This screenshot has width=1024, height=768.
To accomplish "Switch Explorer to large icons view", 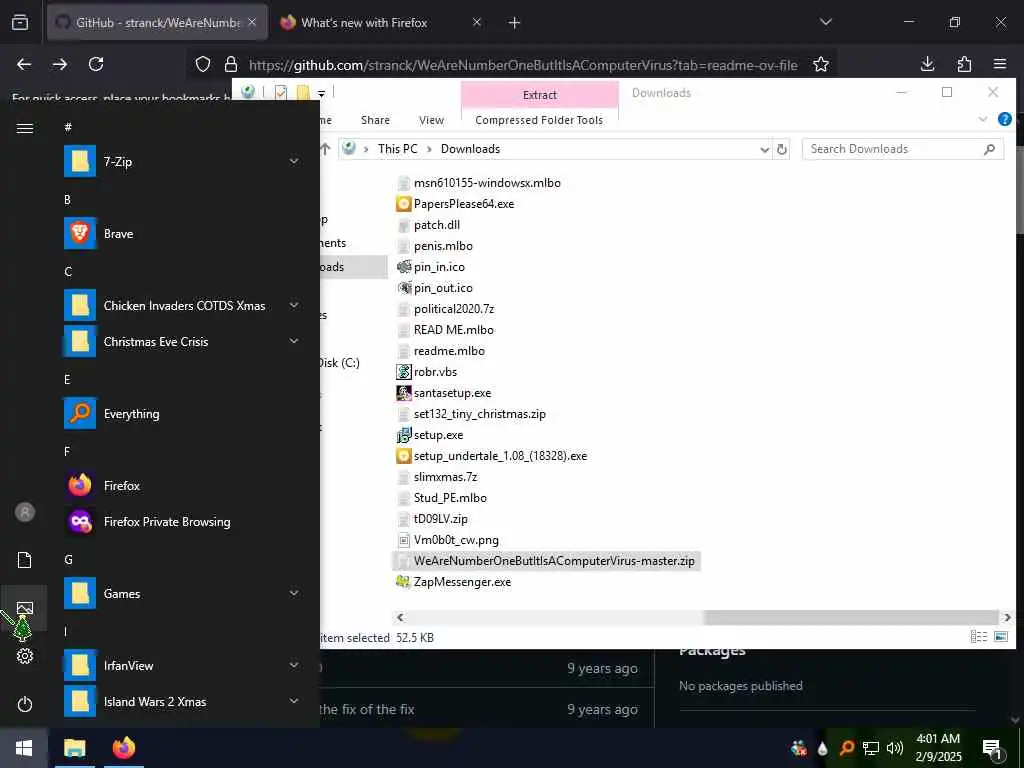I will pyautogui.click(x=1000, y=637).
